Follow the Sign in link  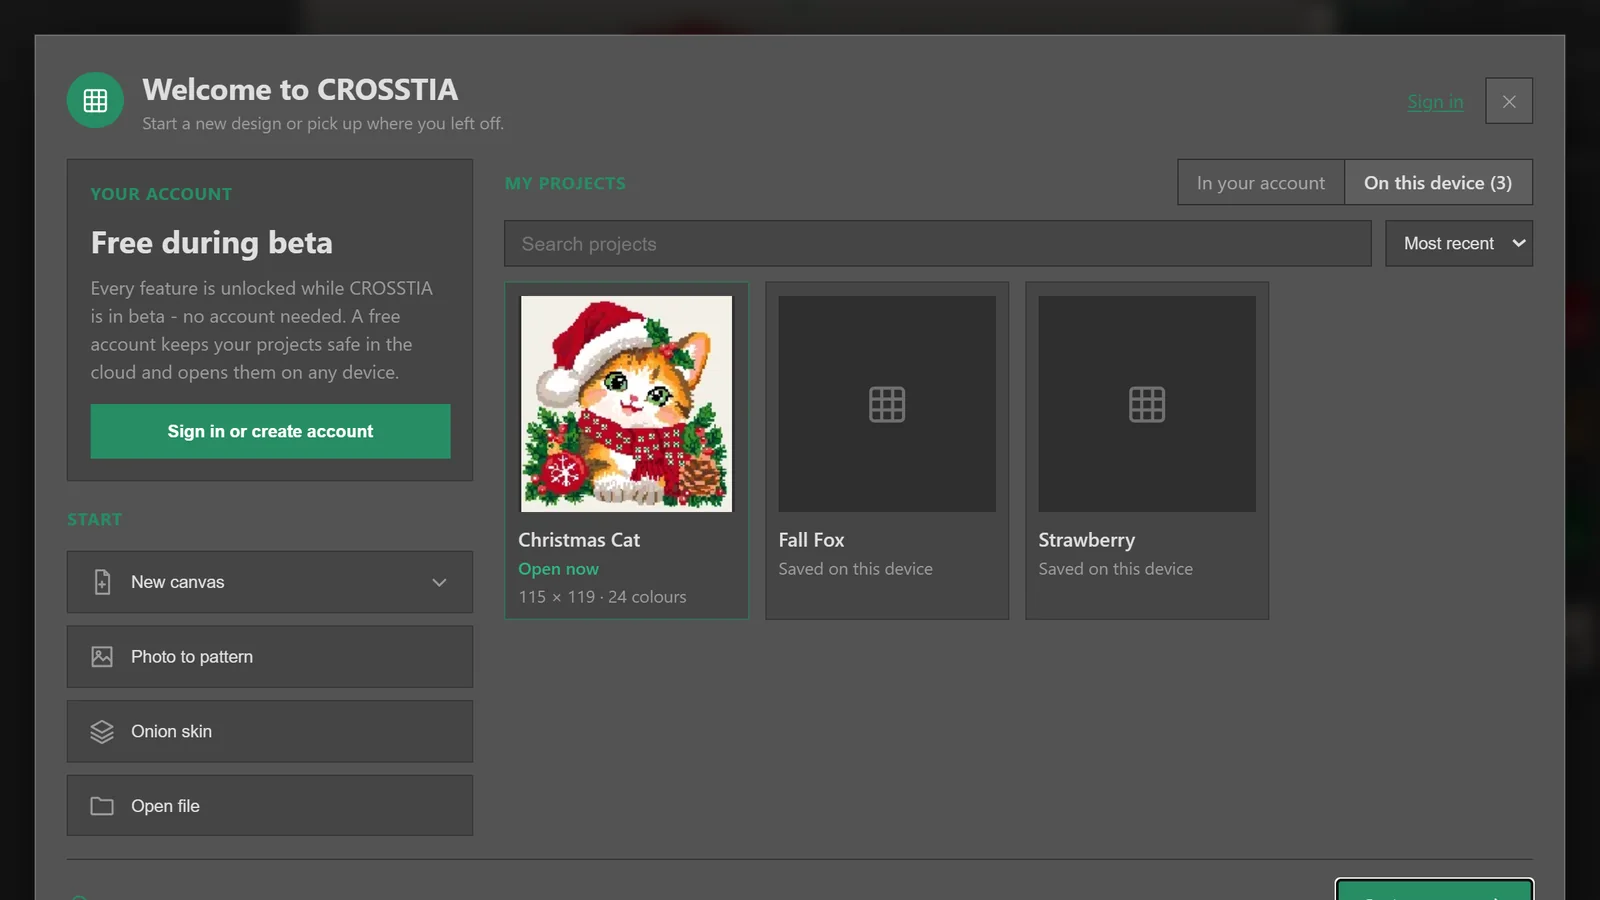point(1435,101)
